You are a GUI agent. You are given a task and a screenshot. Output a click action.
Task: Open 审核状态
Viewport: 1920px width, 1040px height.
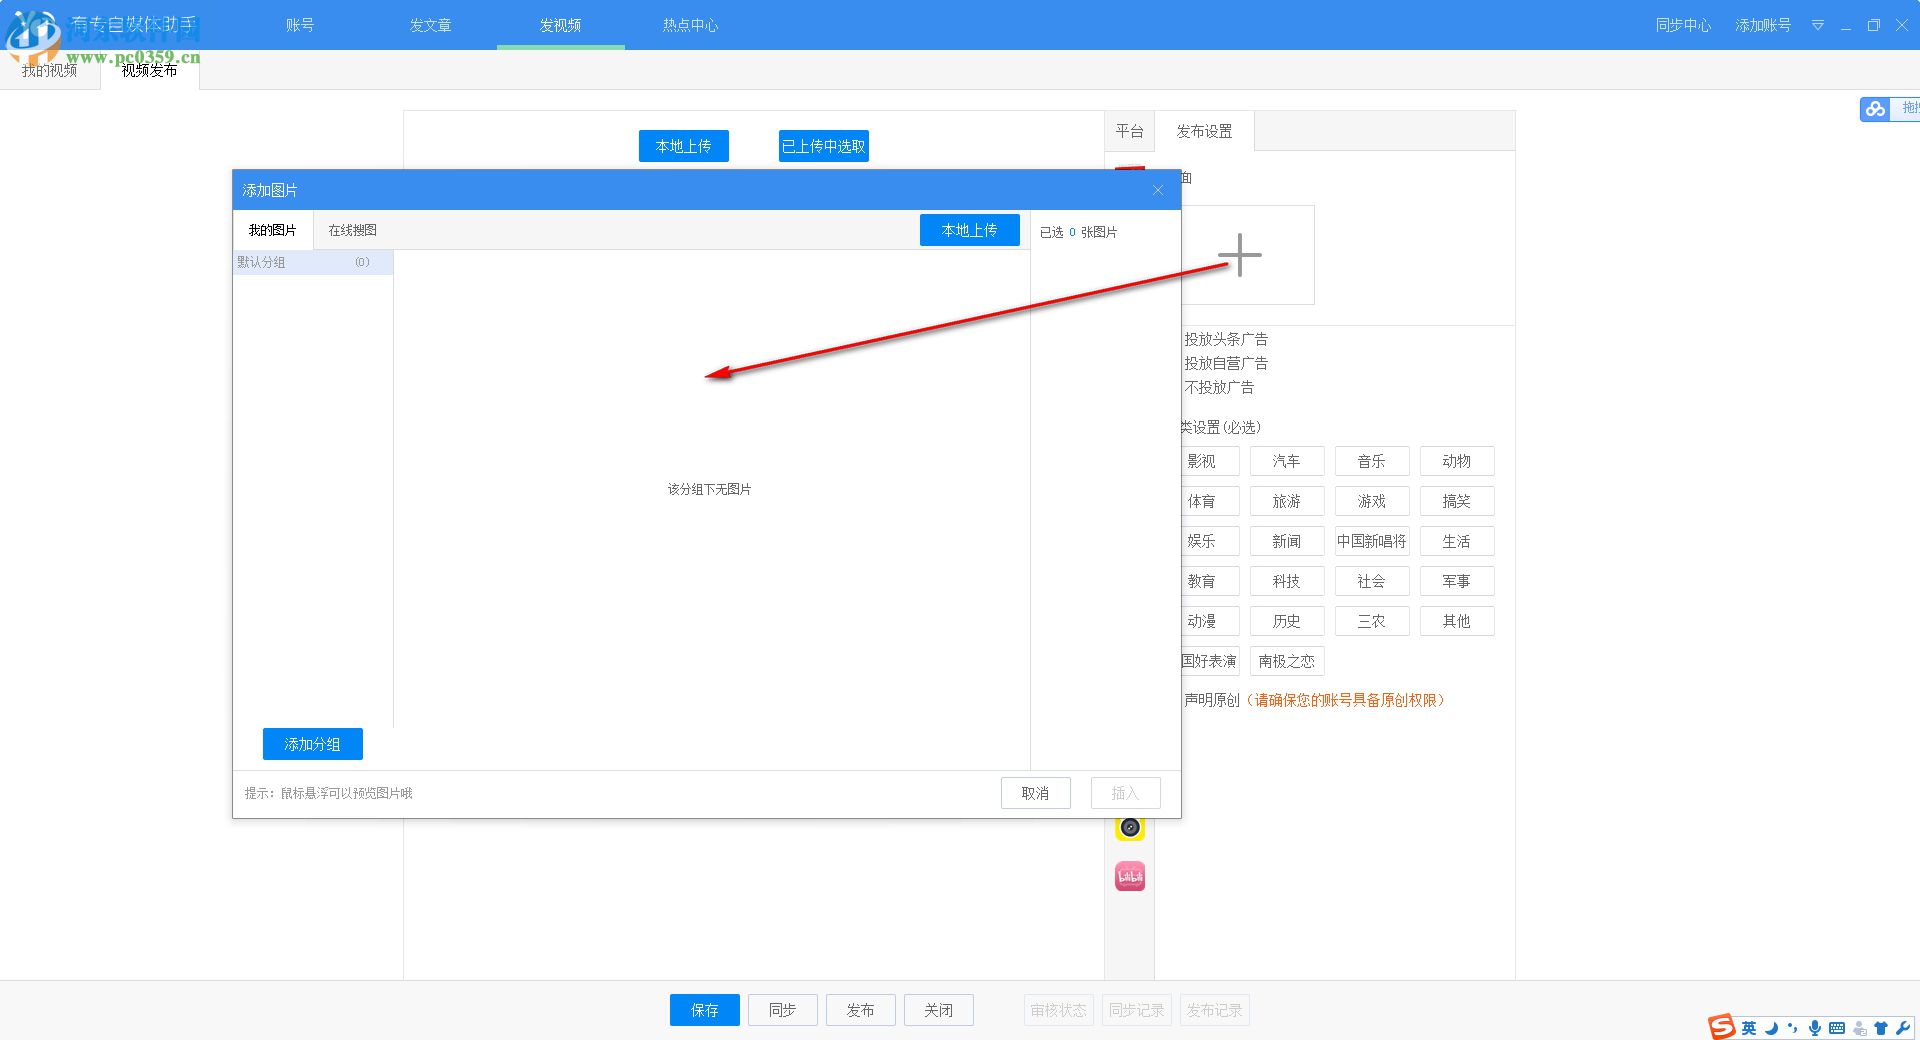pos(1059,1010)
